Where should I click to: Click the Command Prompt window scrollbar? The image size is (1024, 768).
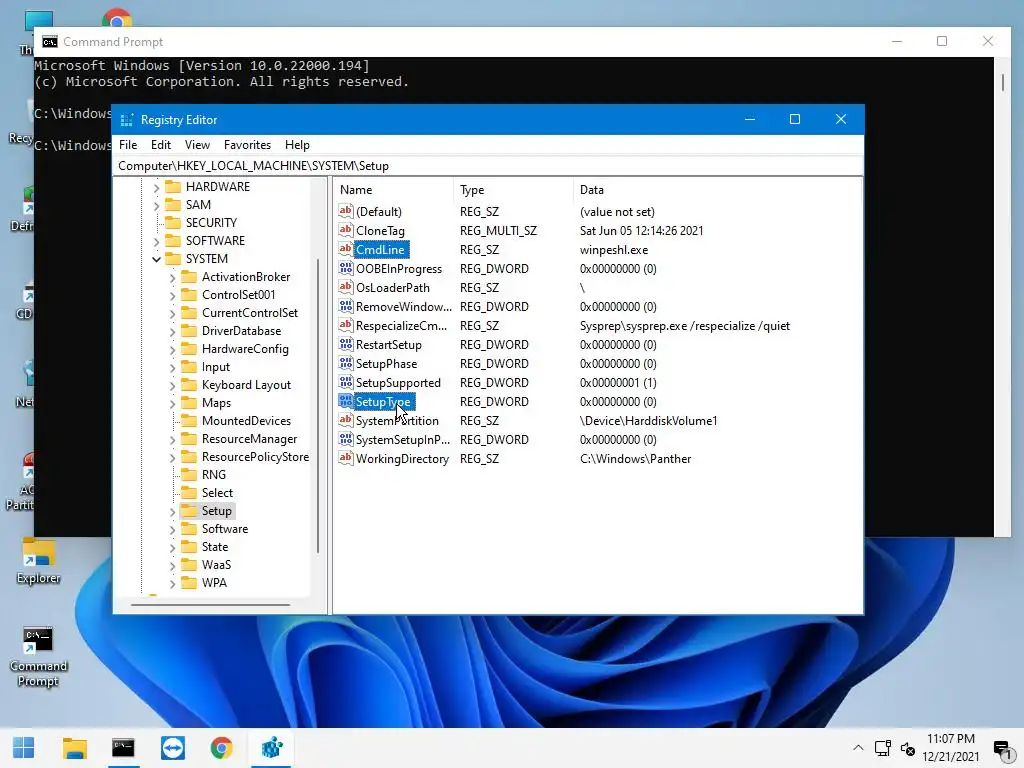[x=1003, y=83]
